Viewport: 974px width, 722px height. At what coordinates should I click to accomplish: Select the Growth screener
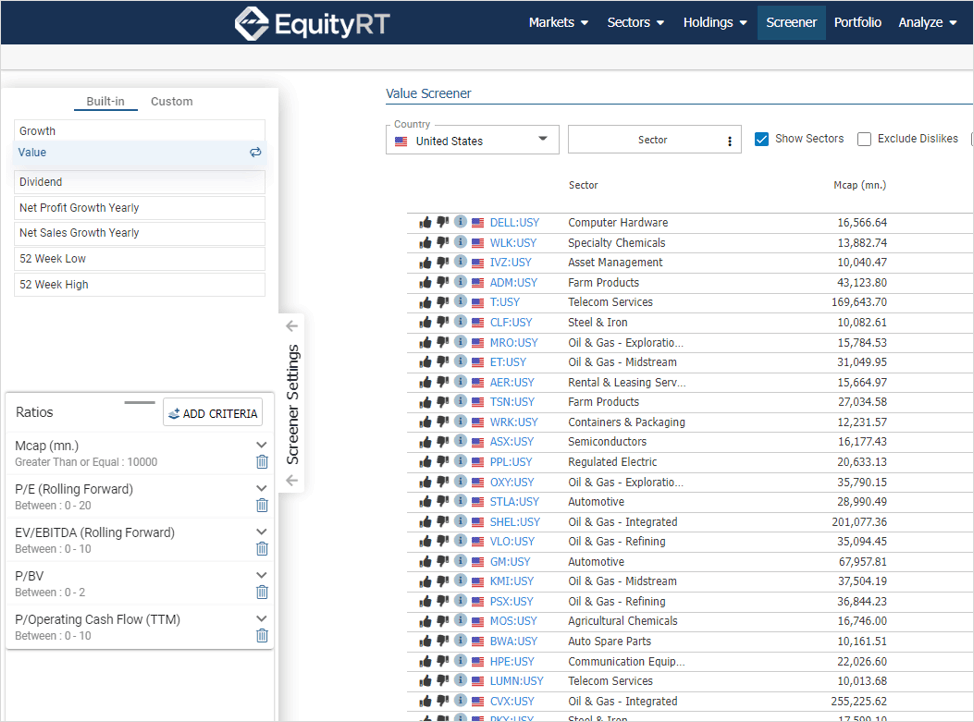140,130
